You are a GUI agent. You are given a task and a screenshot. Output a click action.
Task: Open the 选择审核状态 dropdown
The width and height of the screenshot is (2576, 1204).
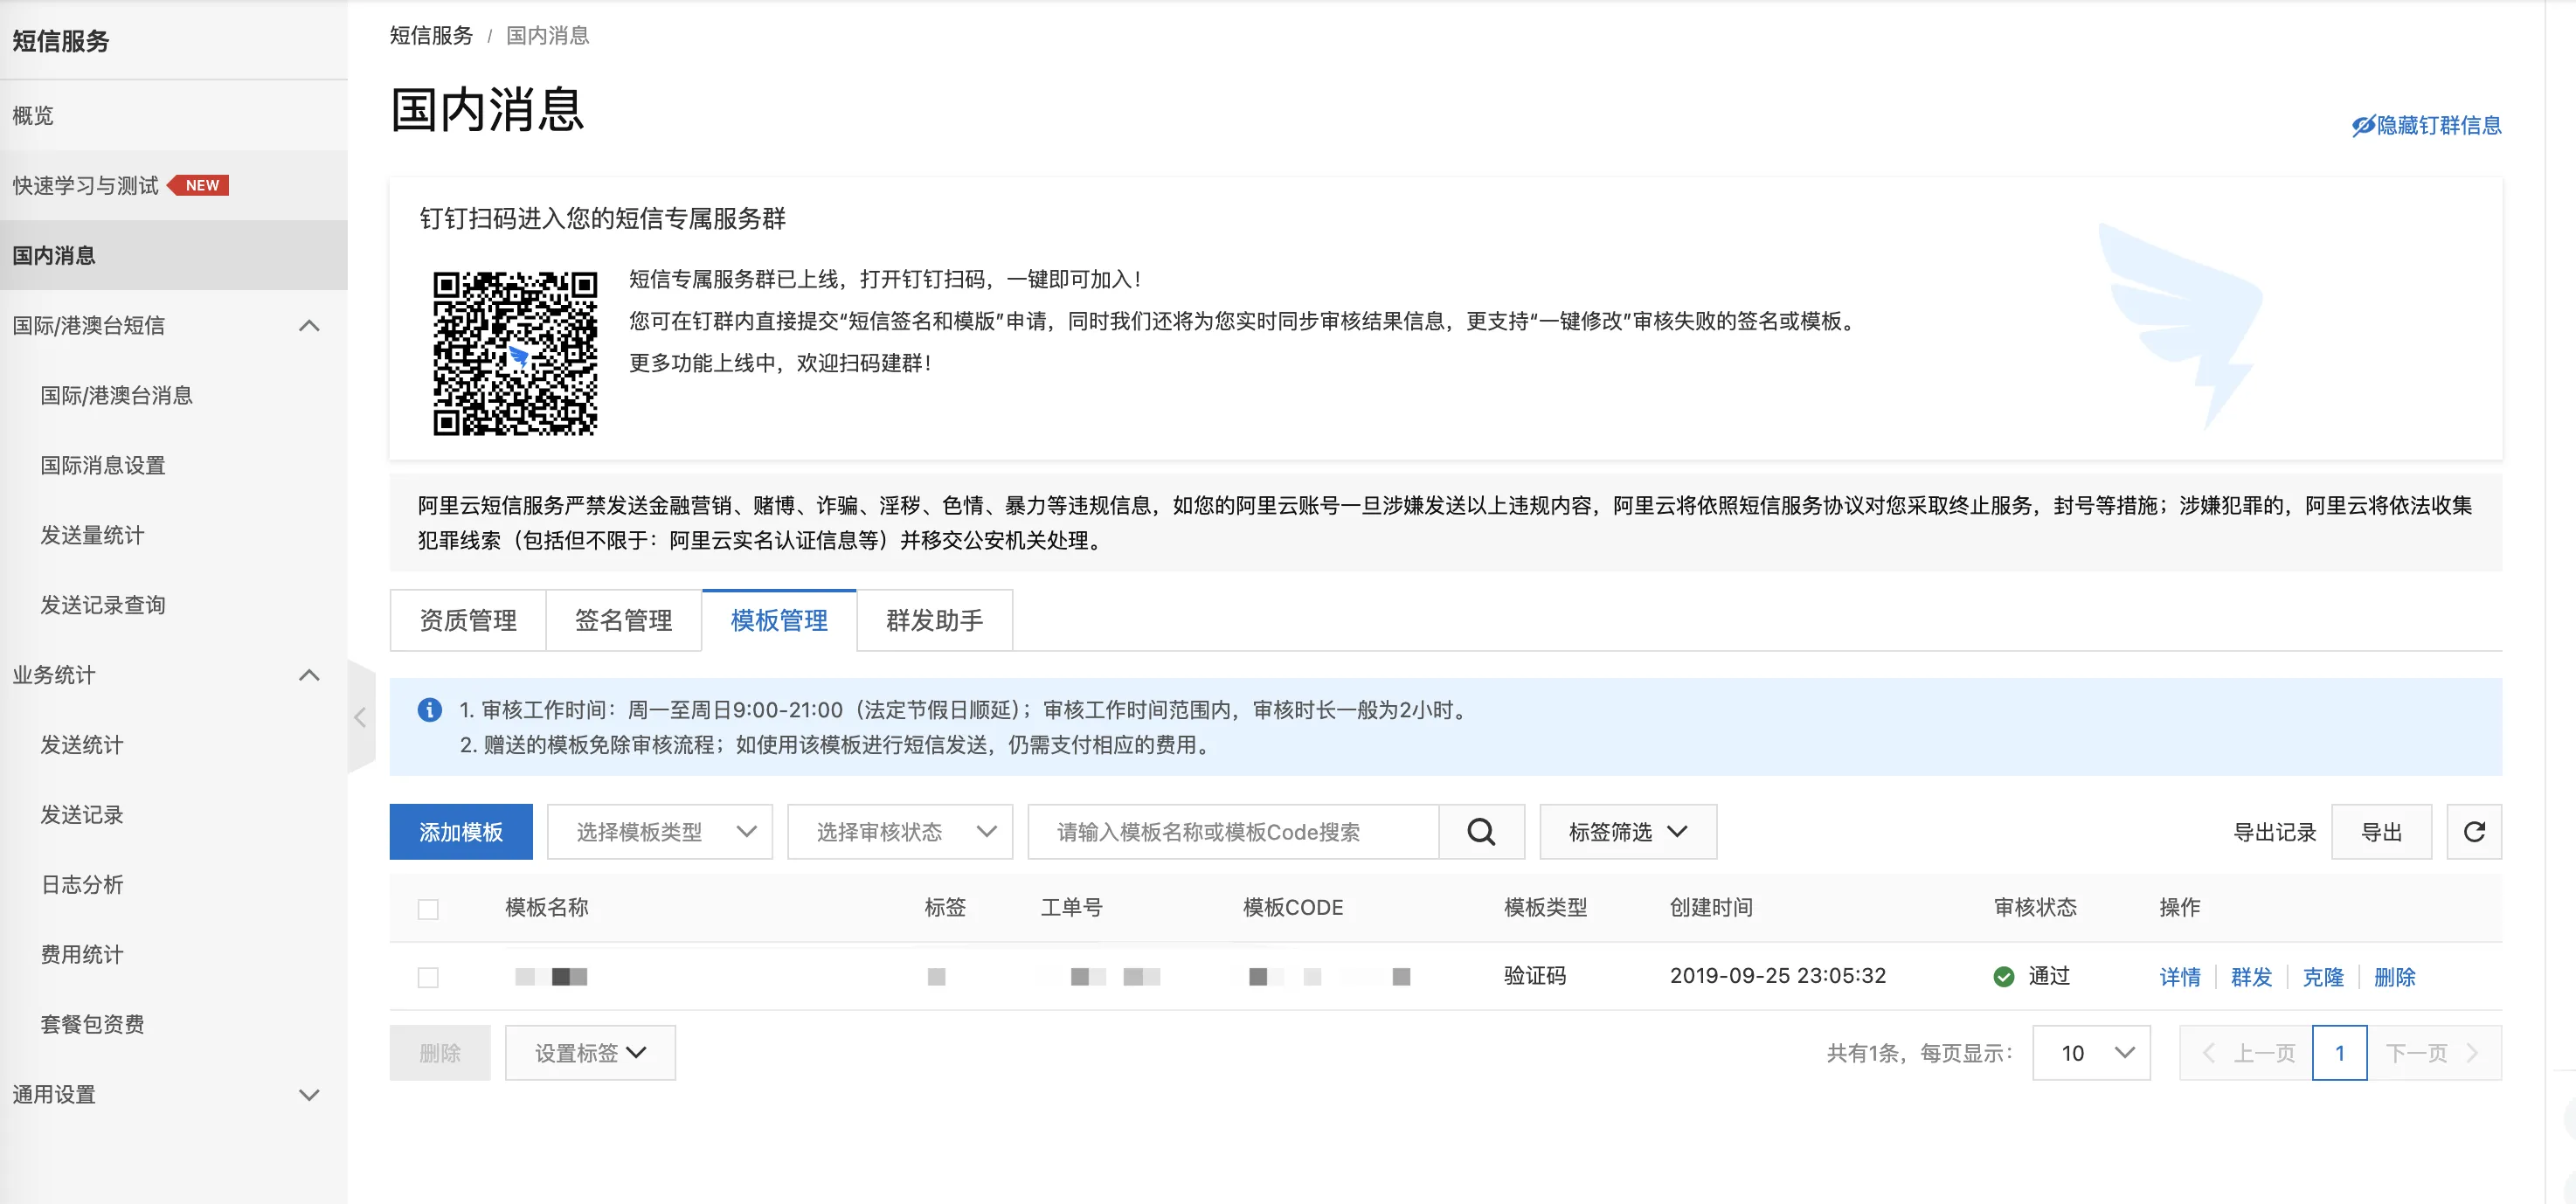(x=900, y=832)
